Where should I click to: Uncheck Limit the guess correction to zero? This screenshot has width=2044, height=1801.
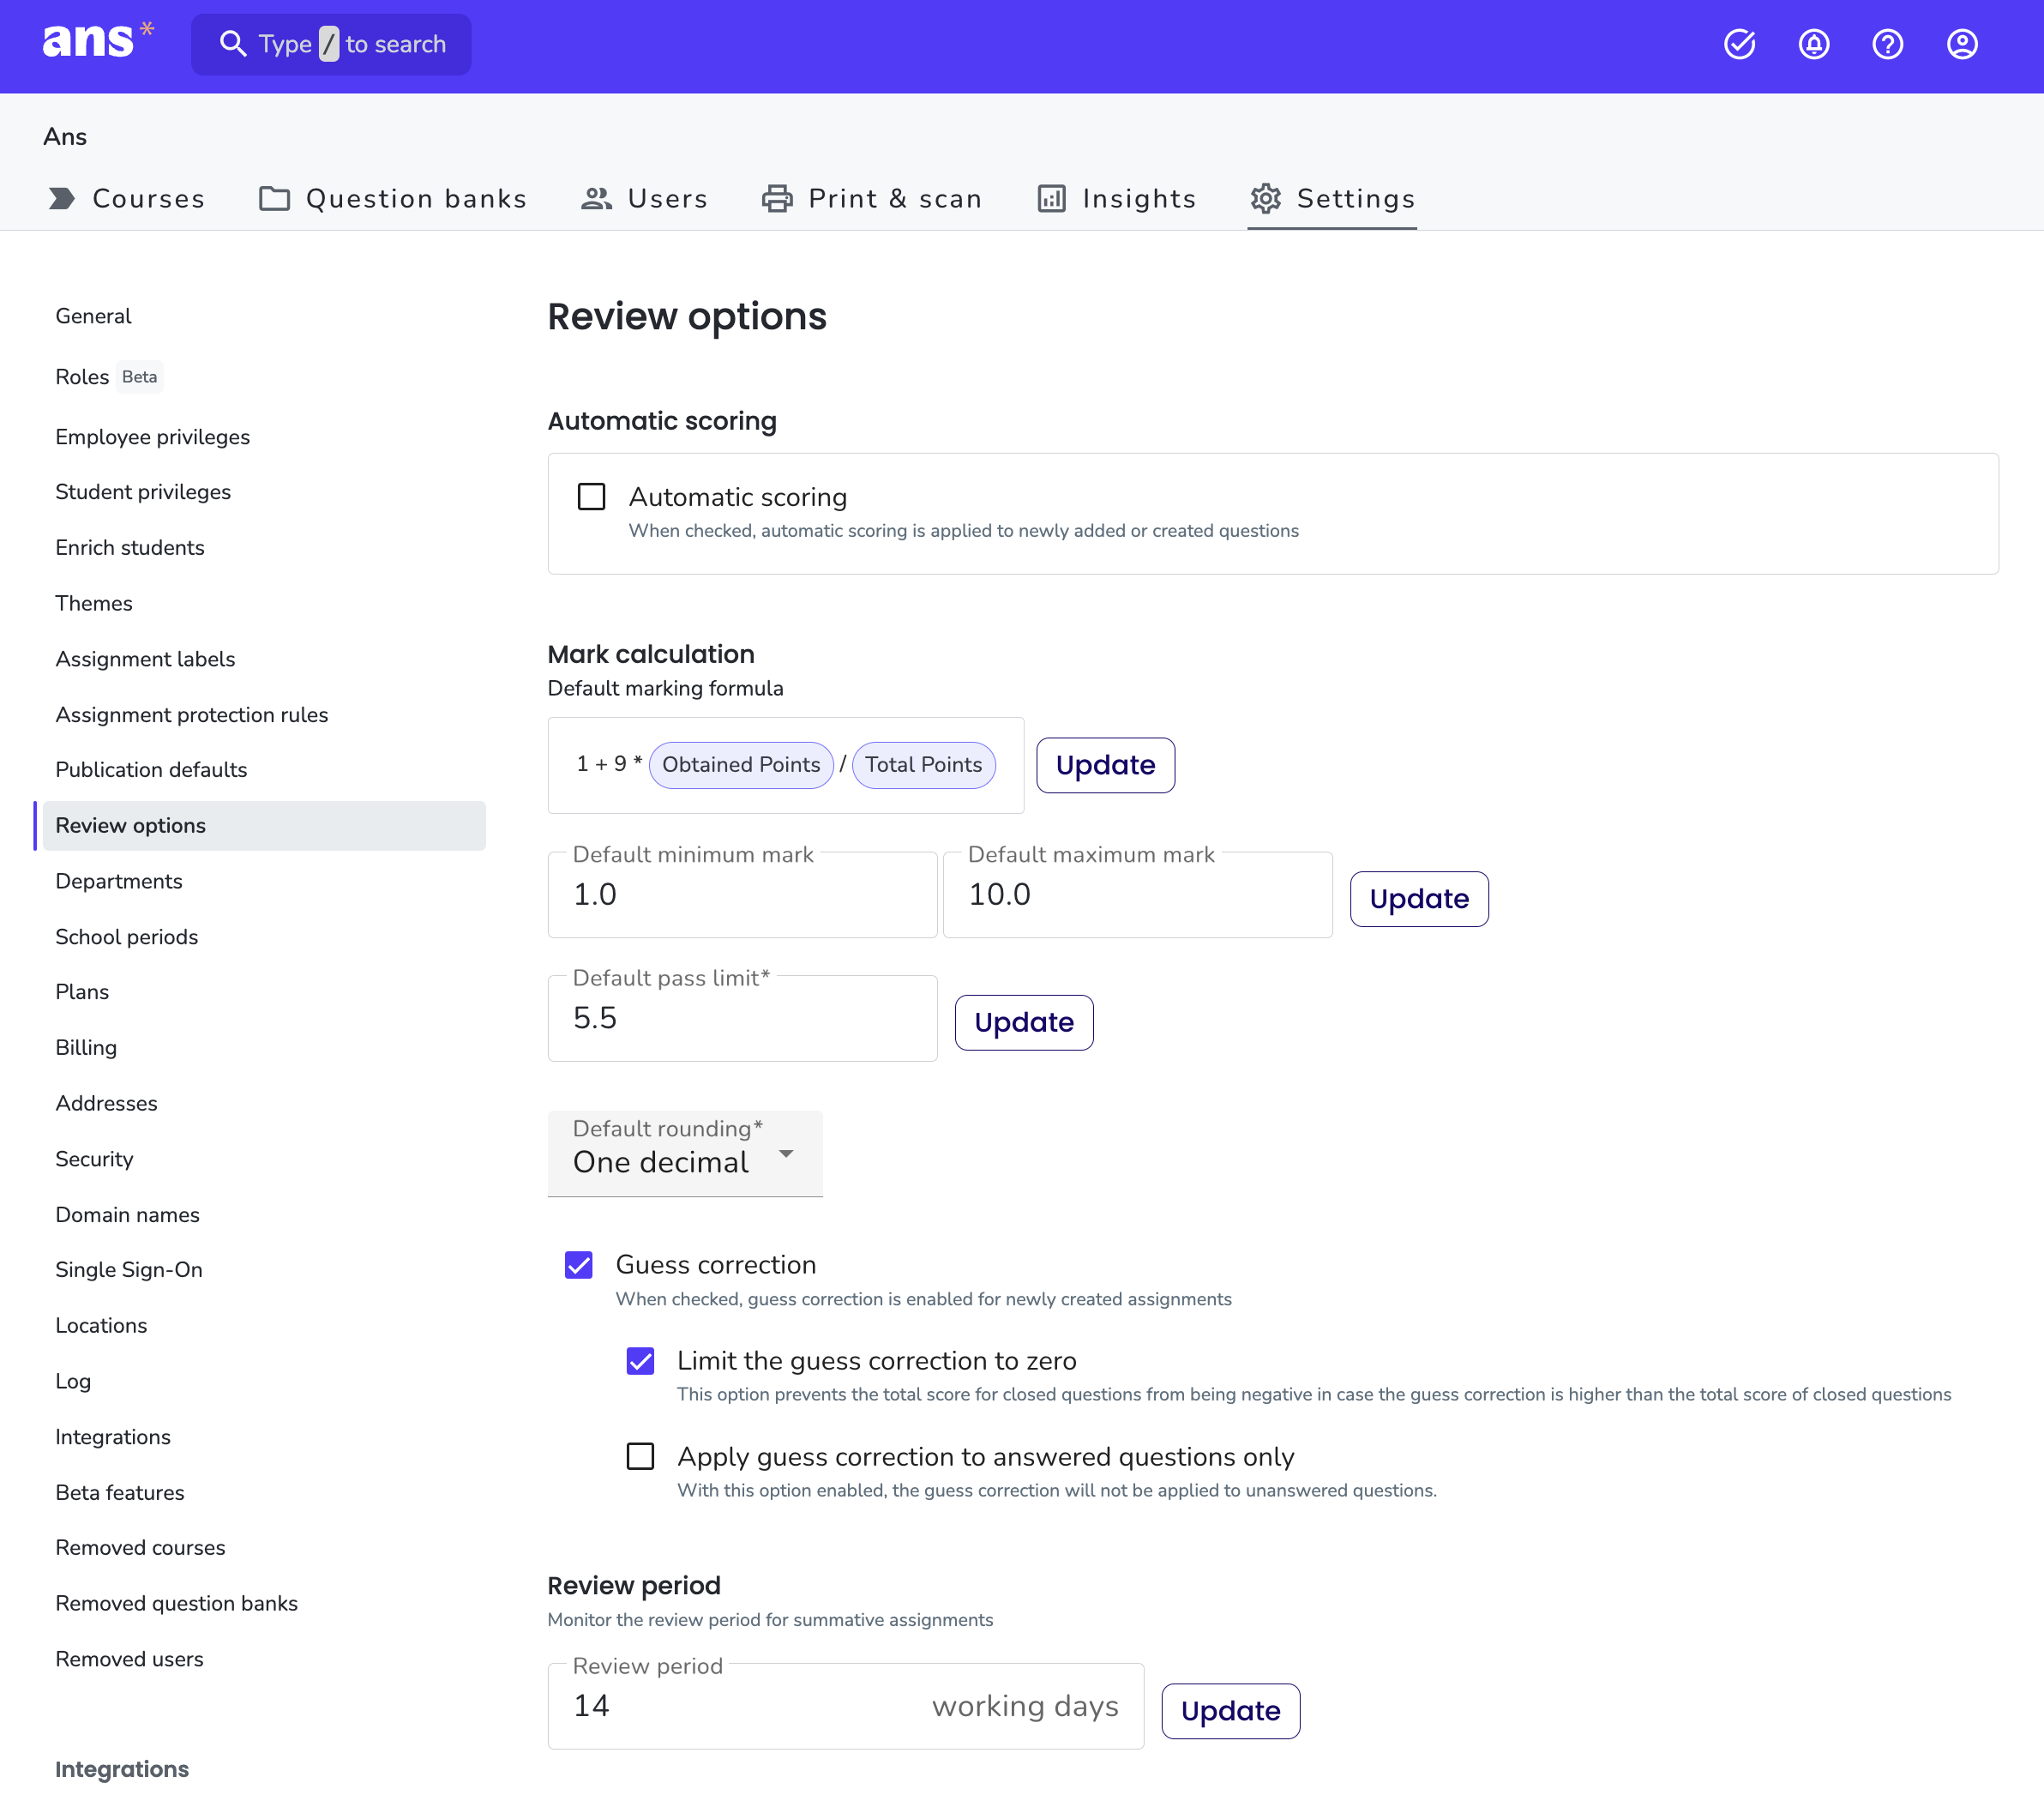coord(640,1360)
